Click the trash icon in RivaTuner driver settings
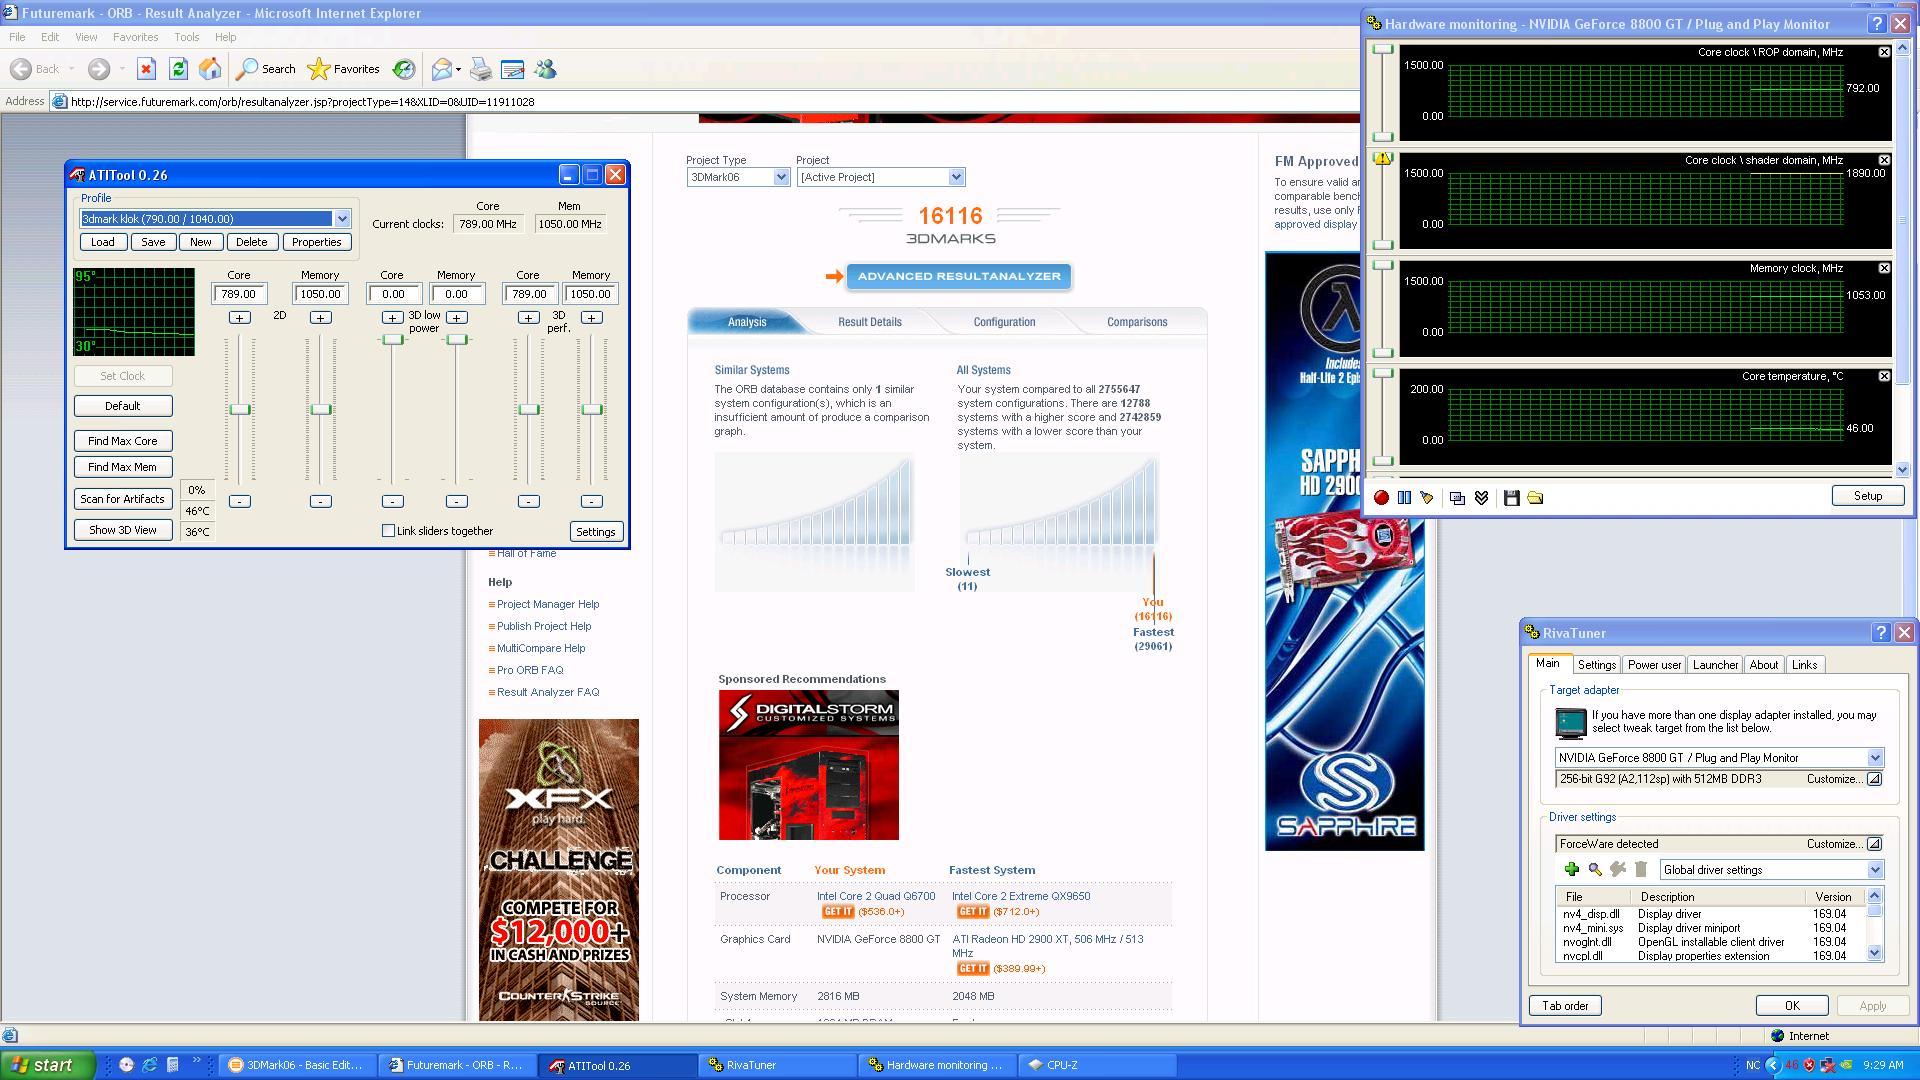Image resolution: width=1920 pixels, height=1080 pixels. 1641,869
